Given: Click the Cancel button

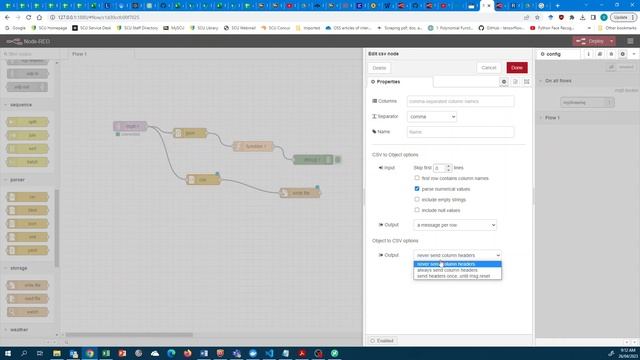Looking at the screenshot, I should 489,68.
